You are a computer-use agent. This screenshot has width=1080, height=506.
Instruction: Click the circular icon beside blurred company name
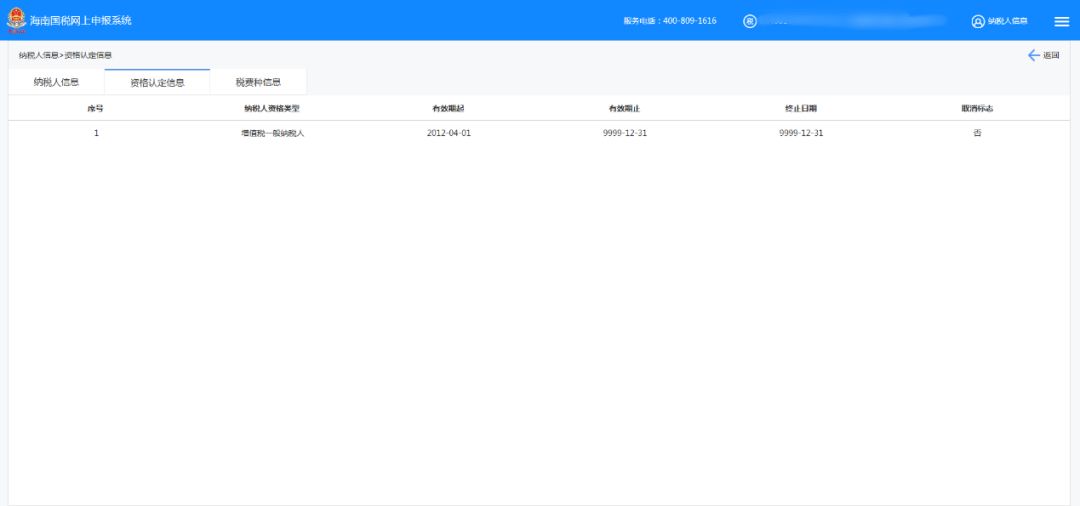749,21
